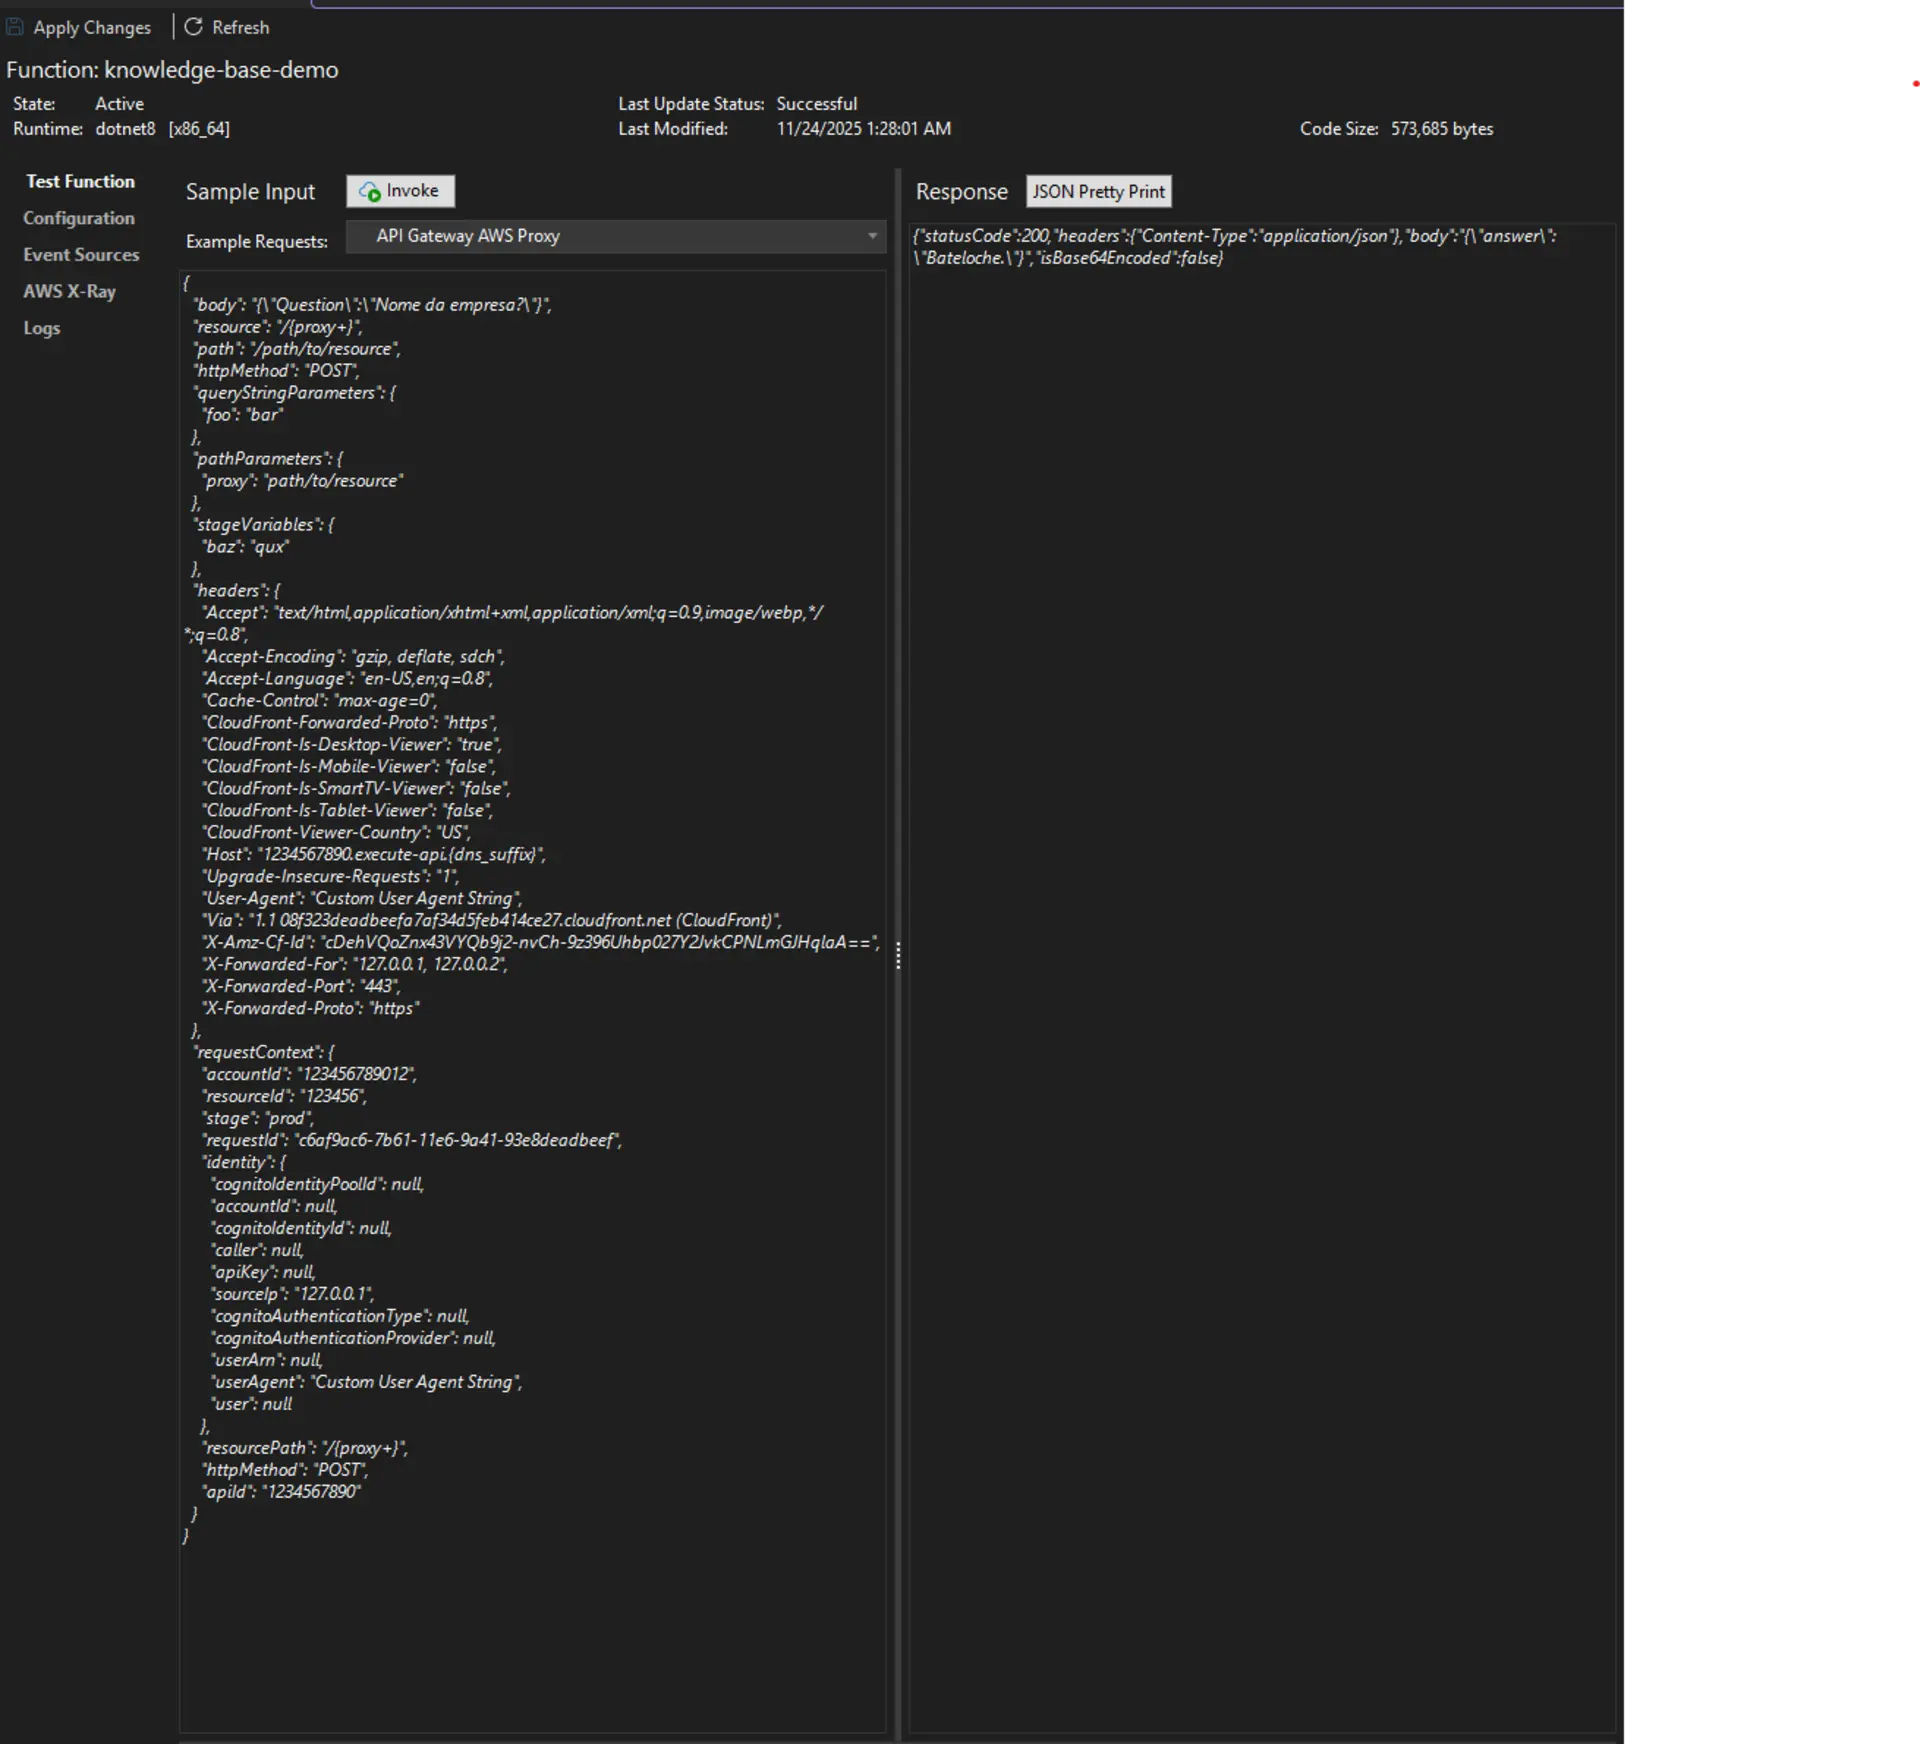Click the Successful status value

coord(816,104)
